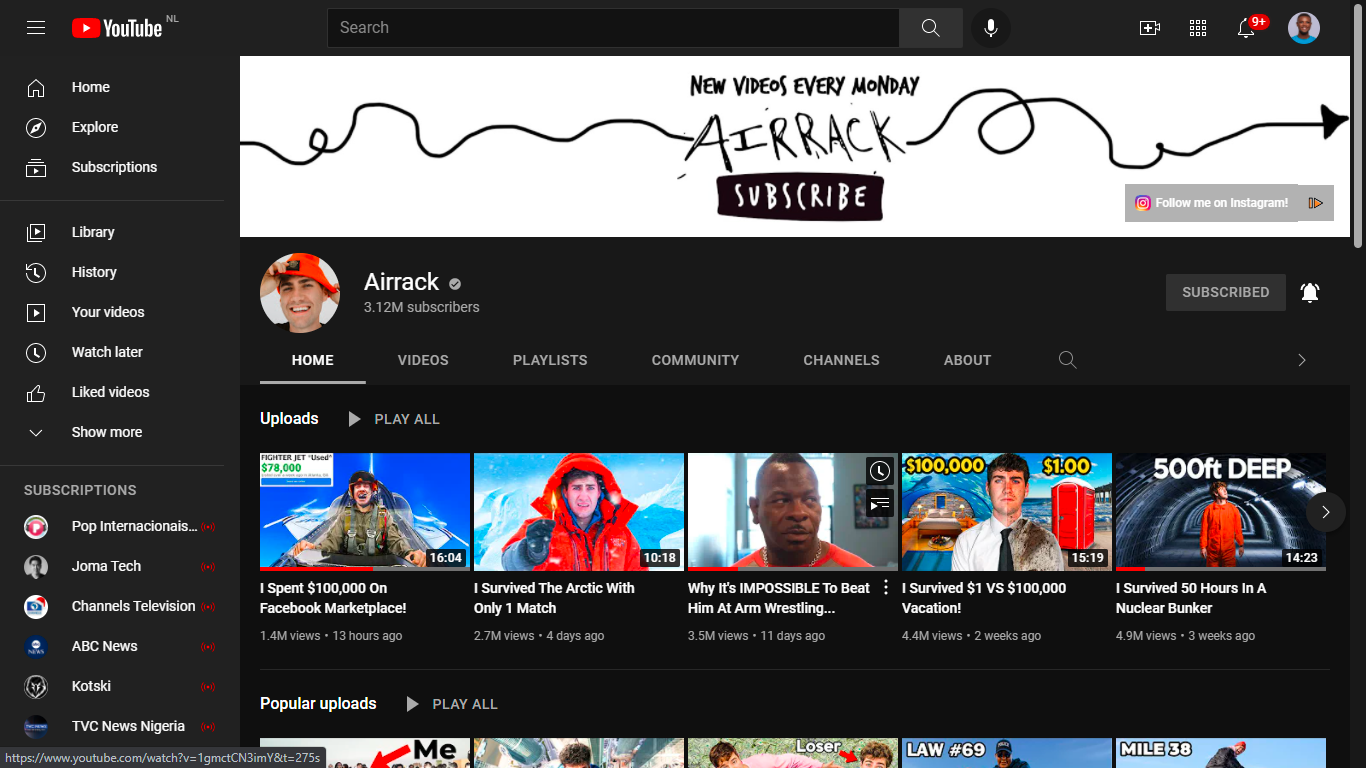Click the YouTube logo
Viewport: 1366px width, 768px height.
click(x=117, y=28)
